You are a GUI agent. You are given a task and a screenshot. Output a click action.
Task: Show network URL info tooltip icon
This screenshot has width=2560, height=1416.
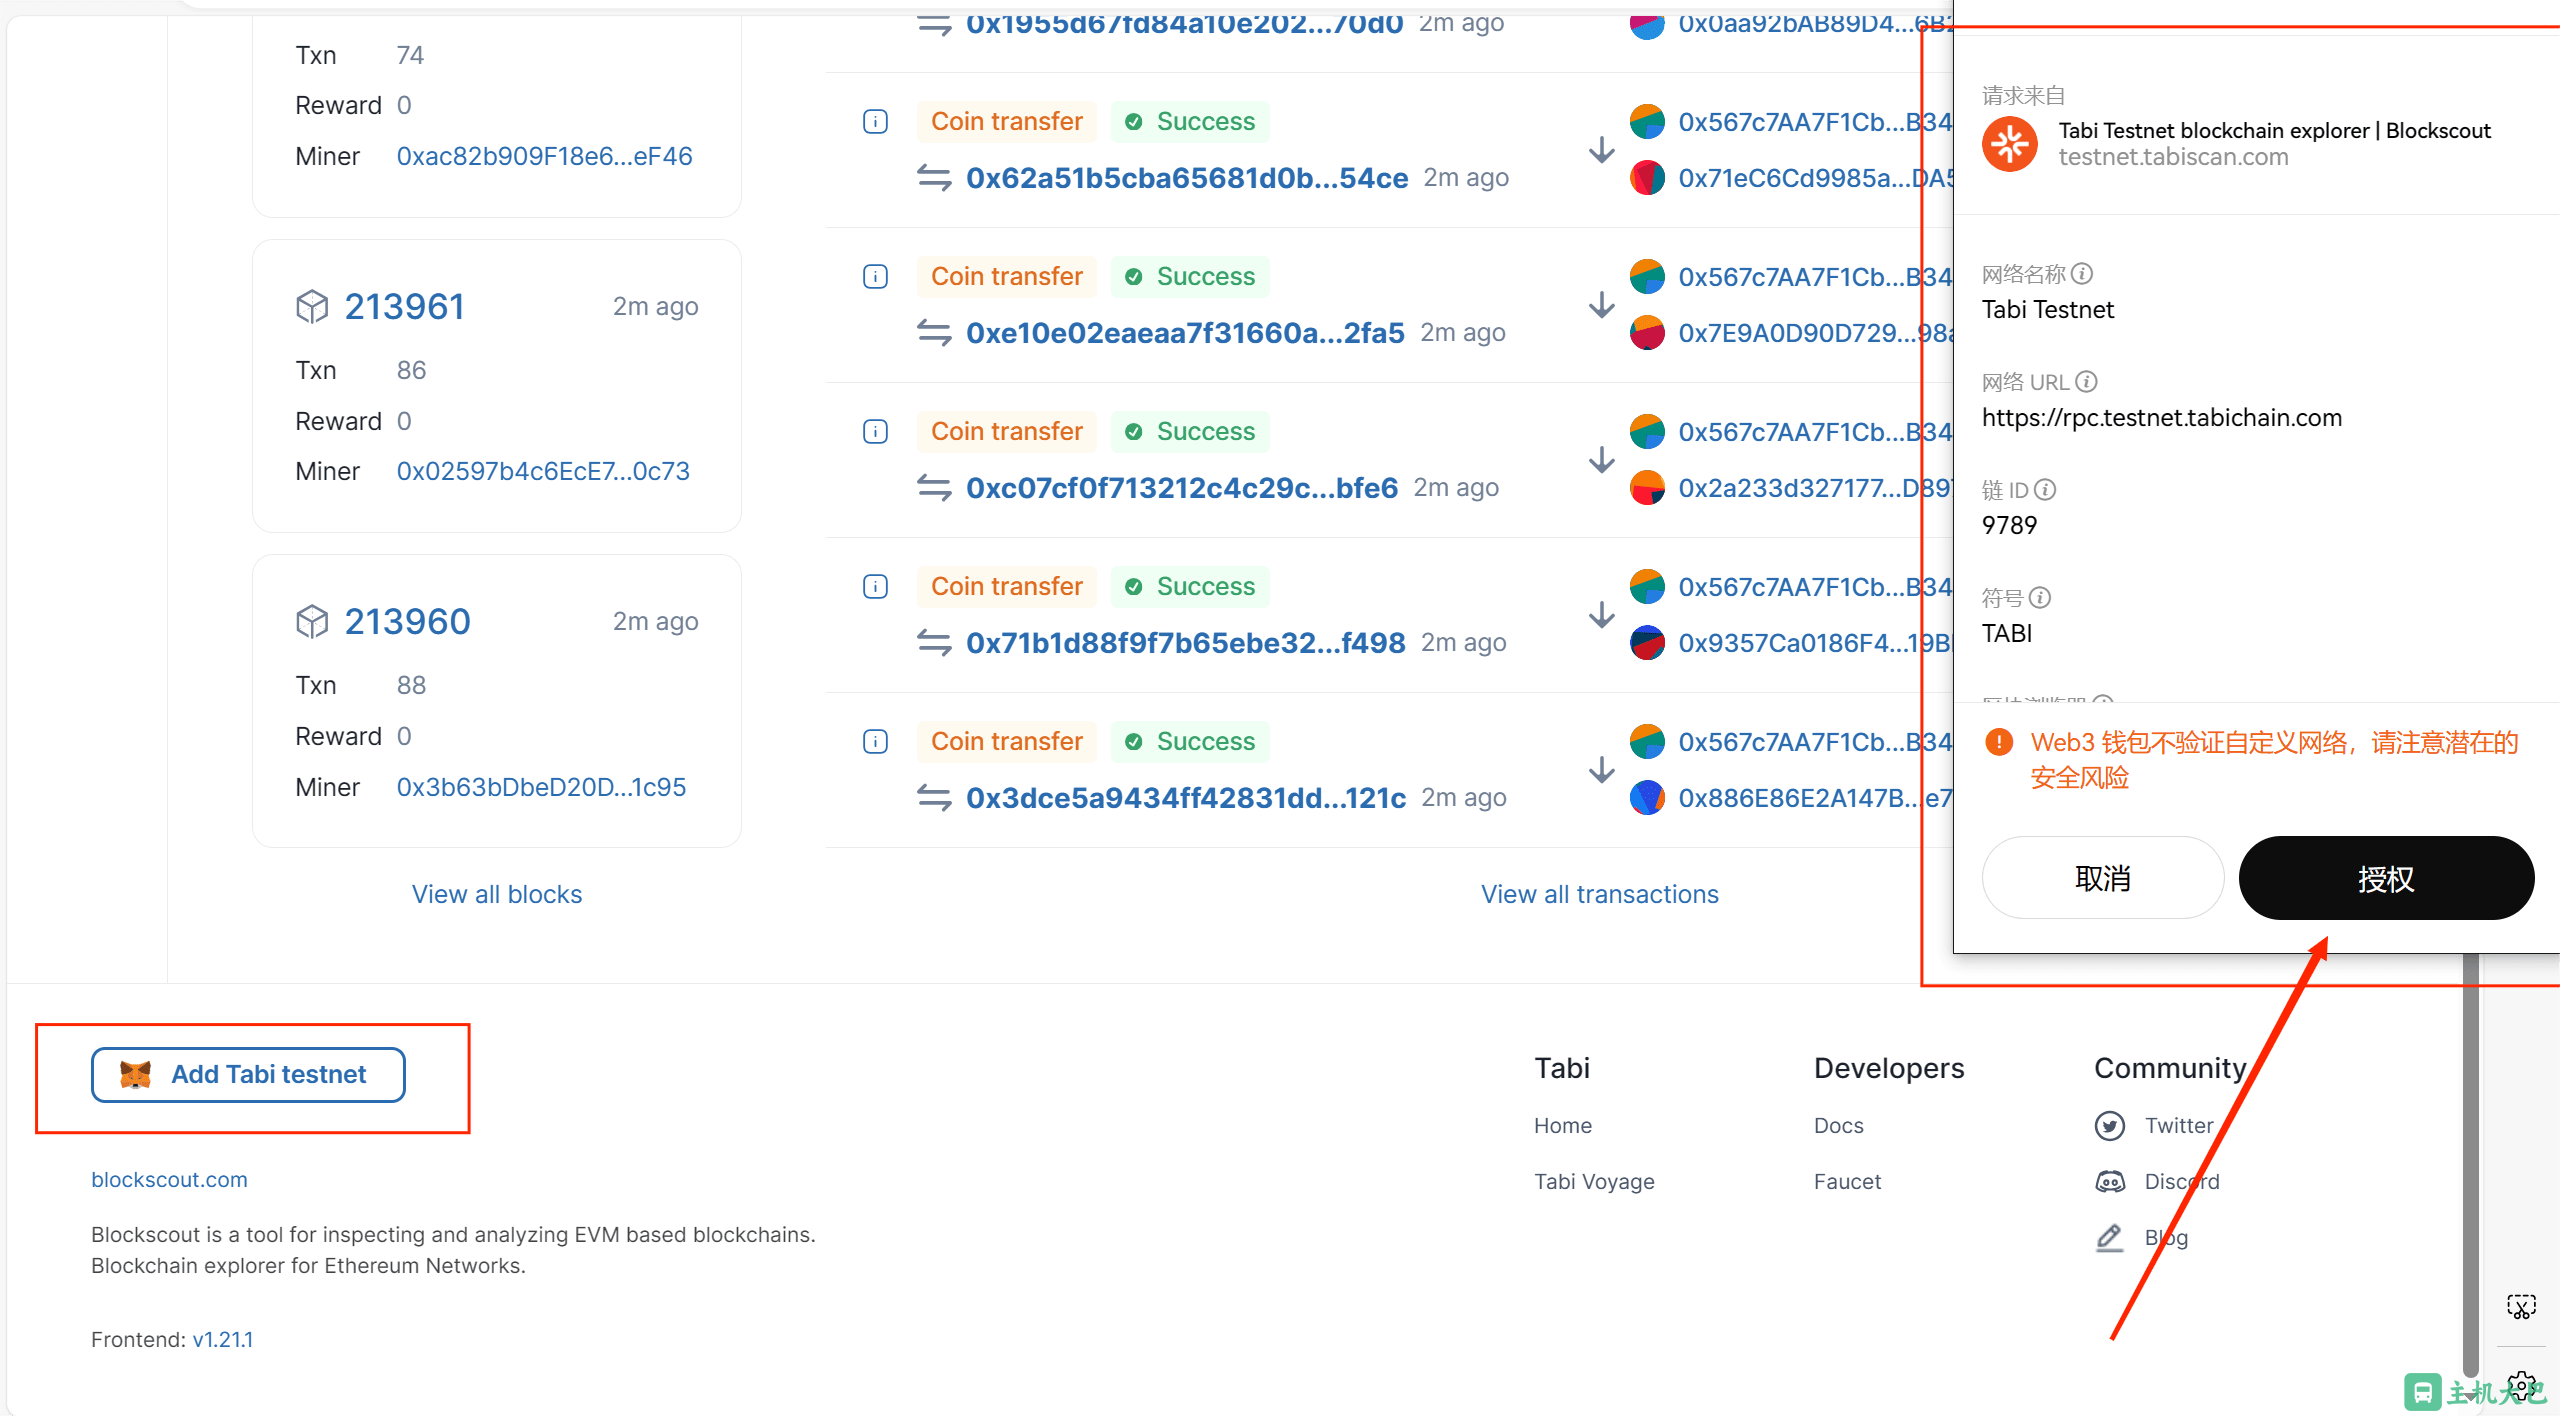pyautogui.click(x=2086, y=381)
